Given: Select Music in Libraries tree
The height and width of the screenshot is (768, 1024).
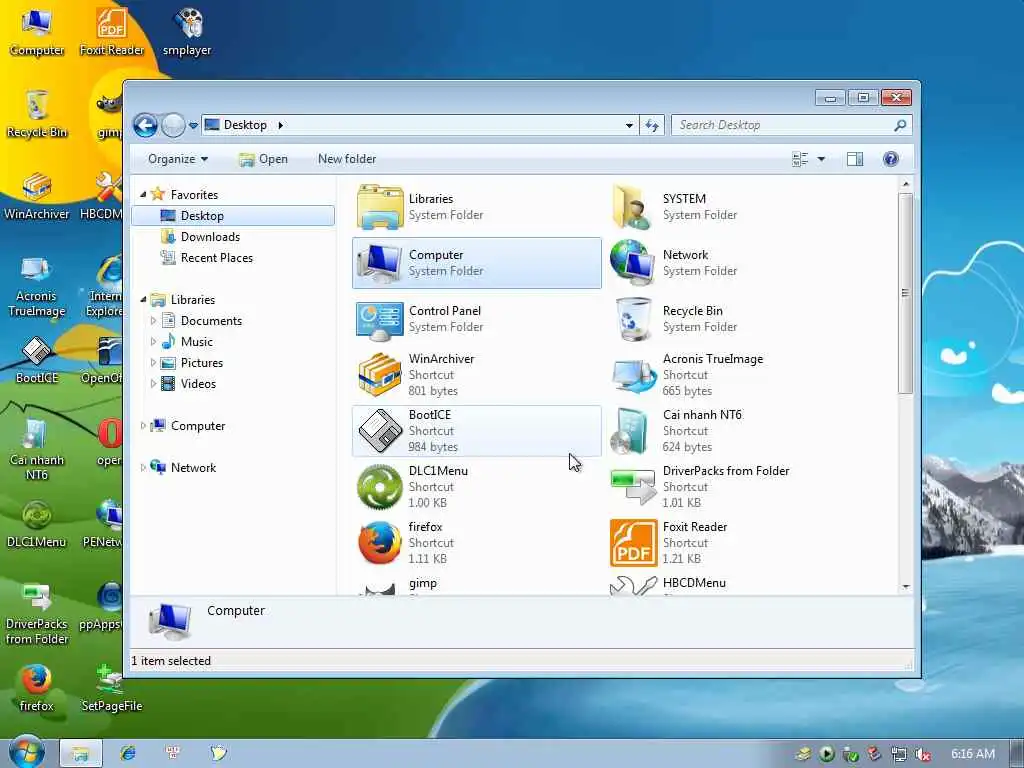Looking at the screenshot, I should [x=197, y=342].
